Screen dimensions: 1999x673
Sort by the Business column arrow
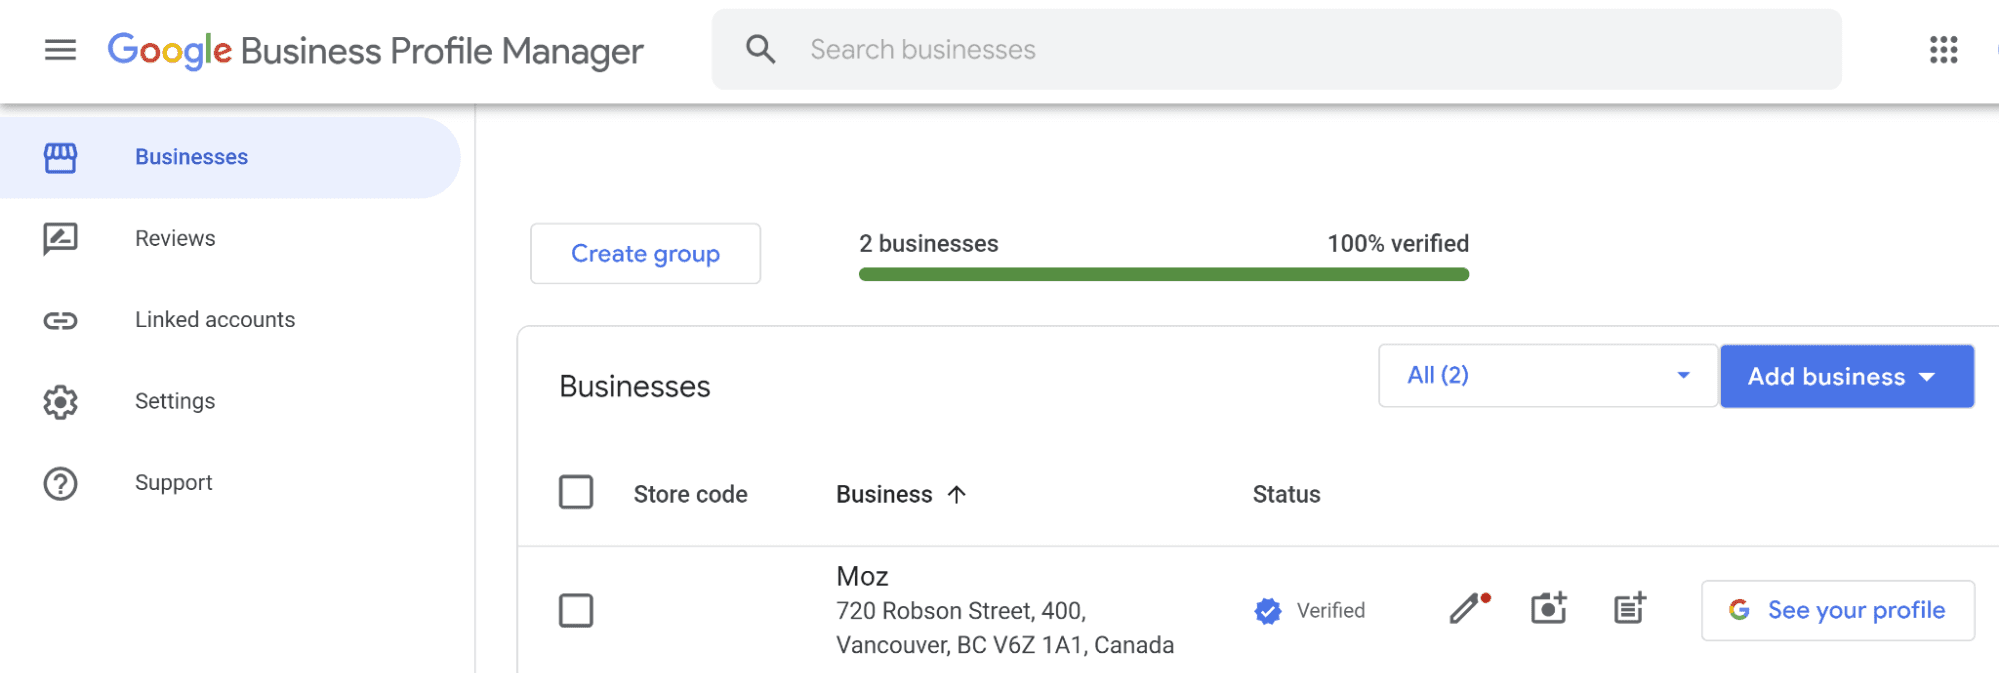[956, 494]
